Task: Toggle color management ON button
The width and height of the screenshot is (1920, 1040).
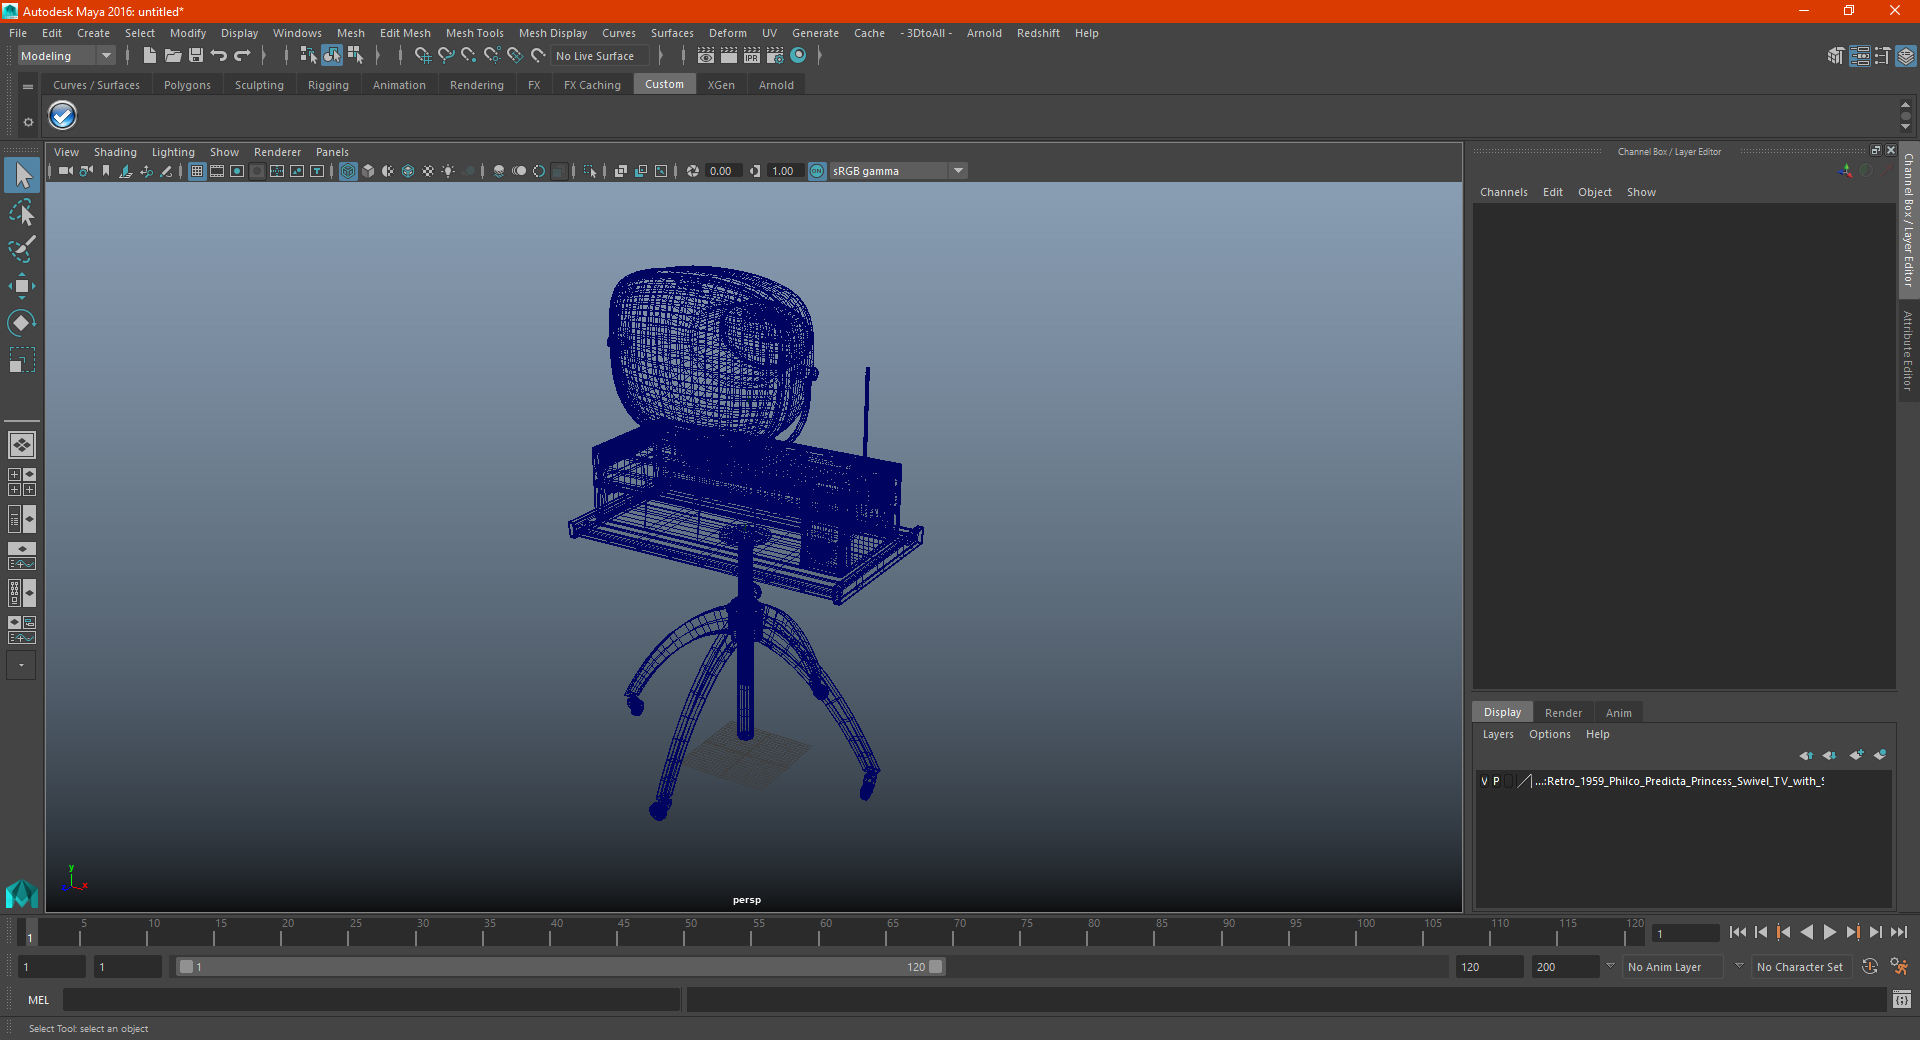Action: pos(817,171)
